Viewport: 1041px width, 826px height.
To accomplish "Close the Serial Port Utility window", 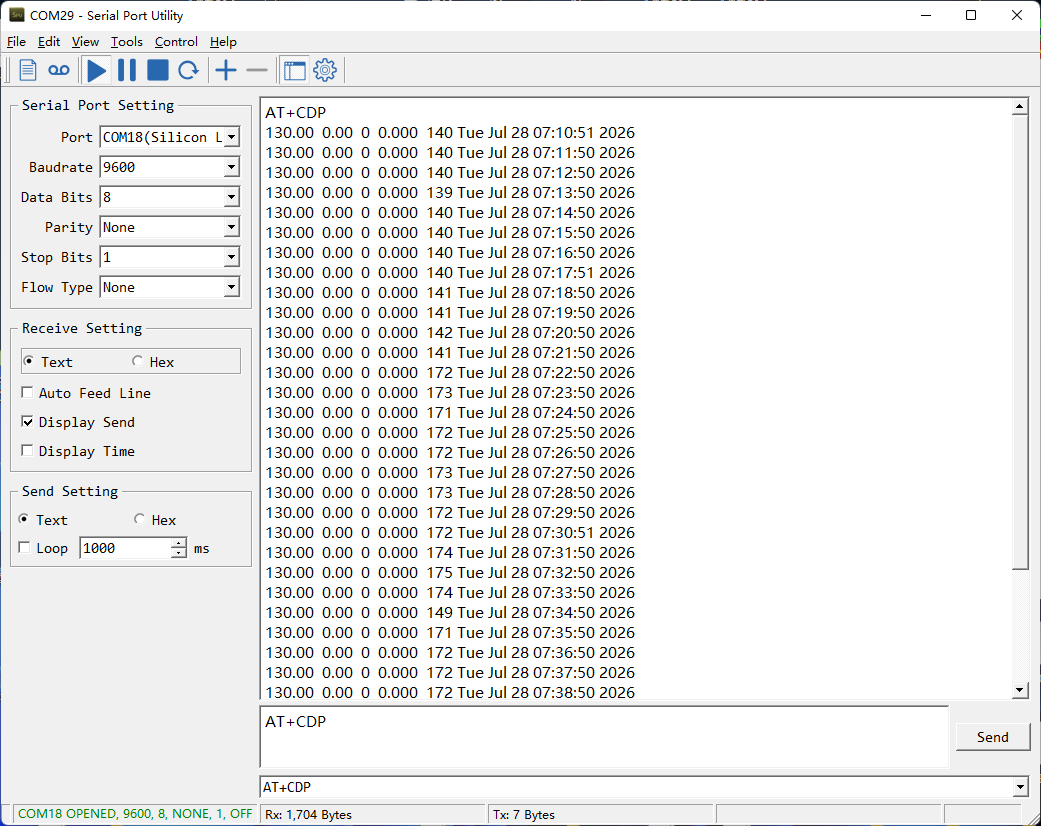I will [x=1016, y=15].
